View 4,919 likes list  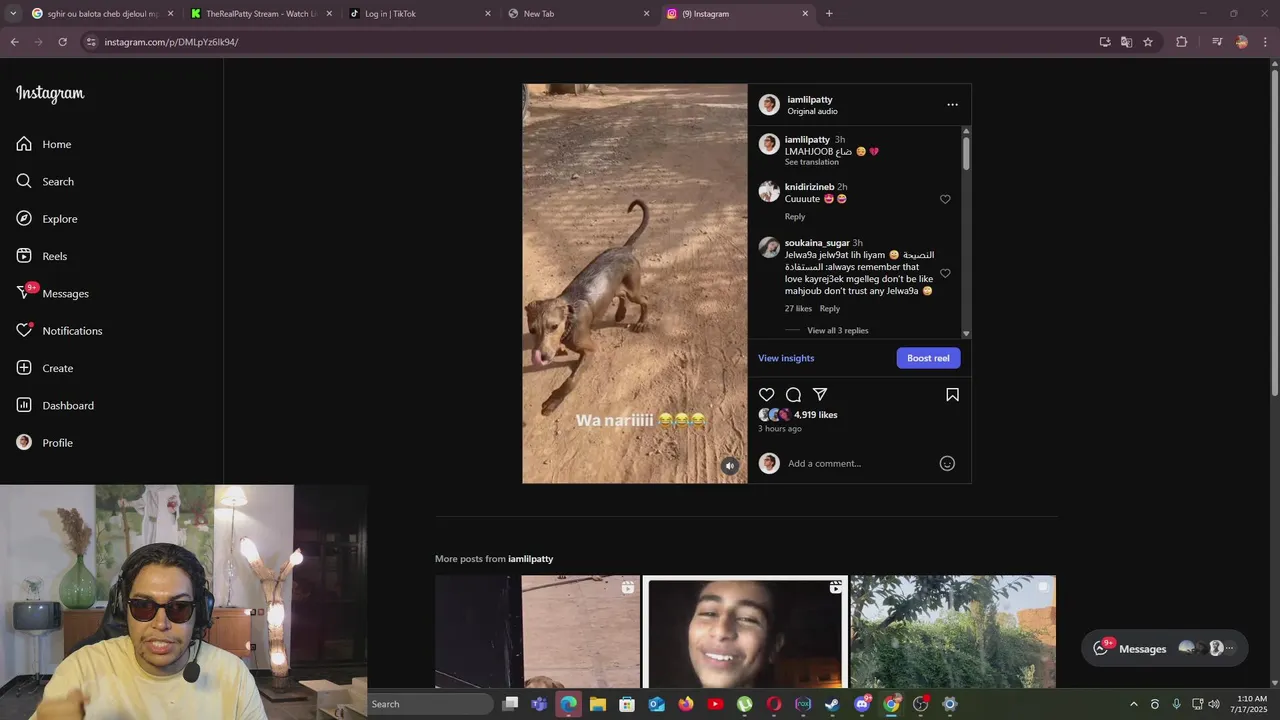click(816, 415)
